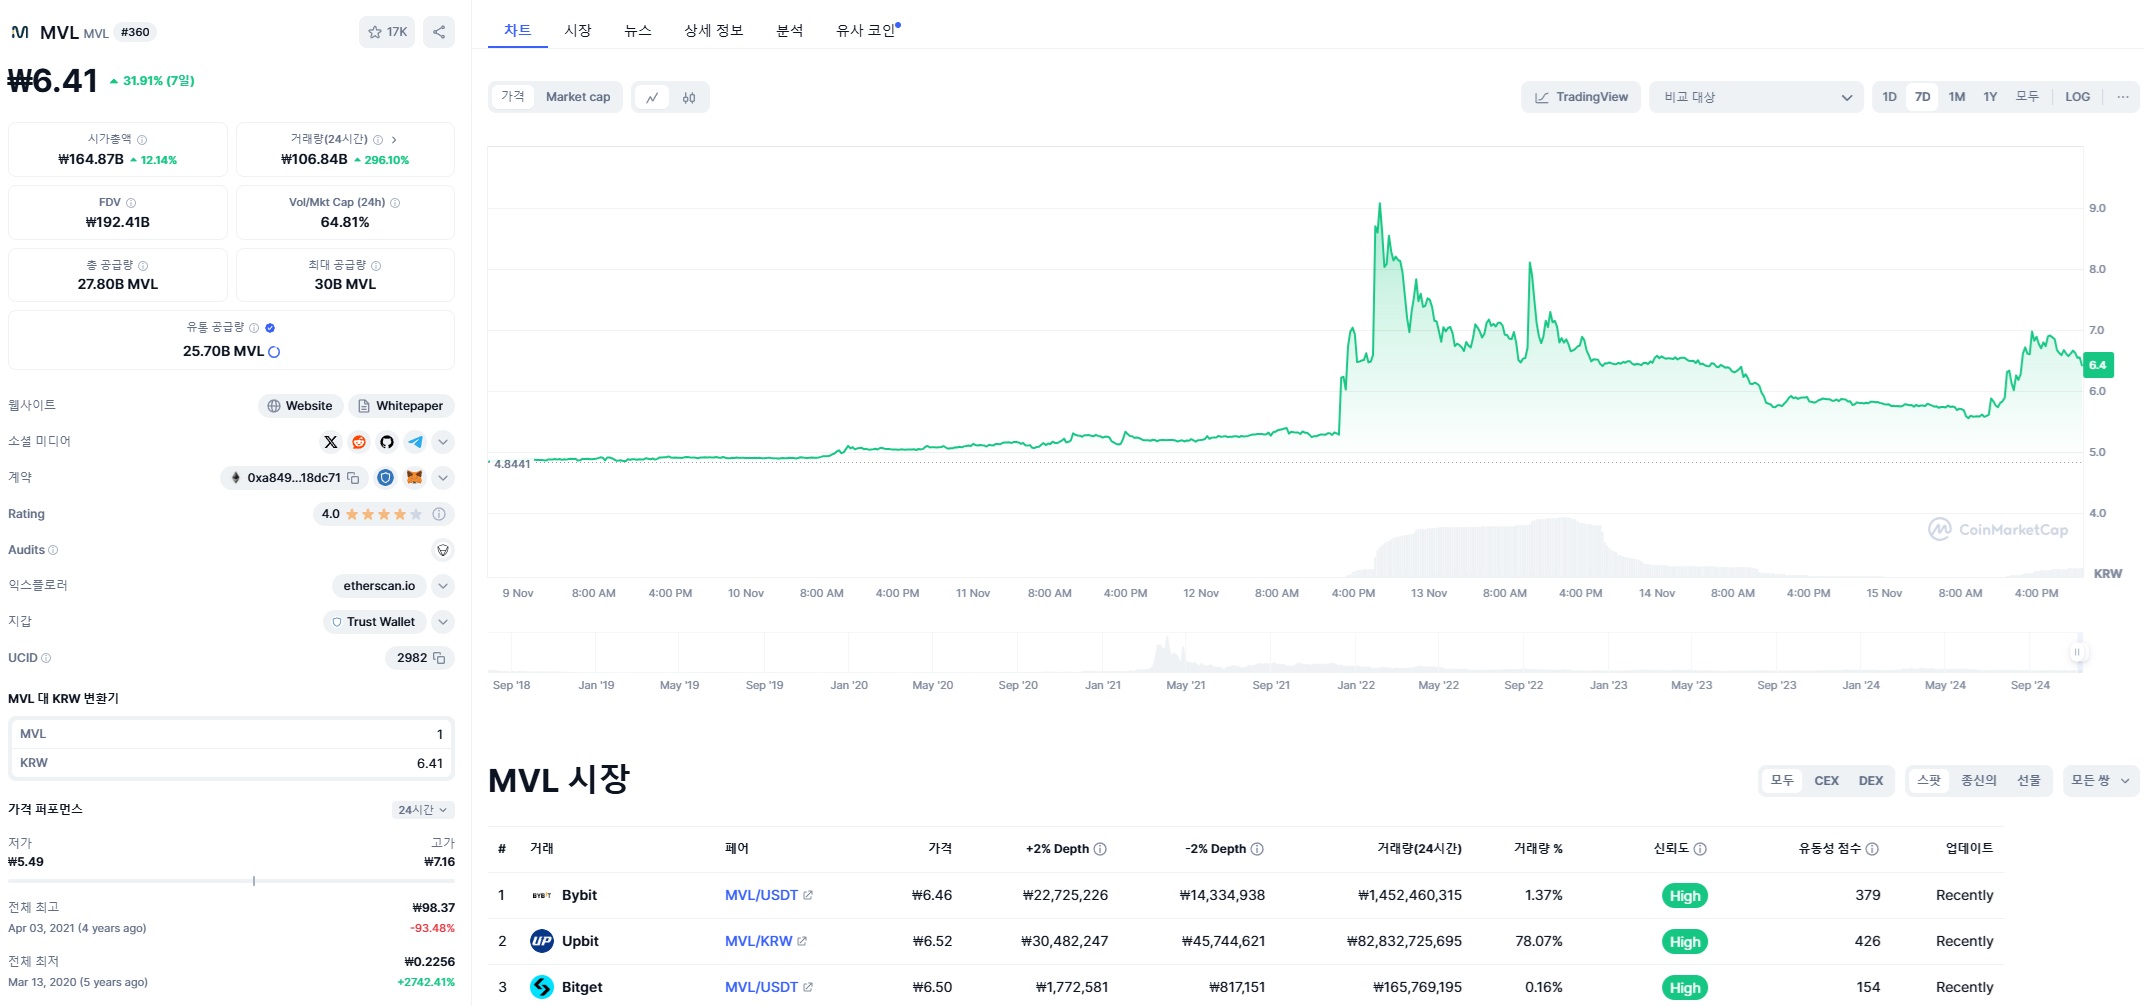Open the 상세 정보 tab
Image resolution: width=2144 pixels, height=1006 pixels.
coord(714,31)
